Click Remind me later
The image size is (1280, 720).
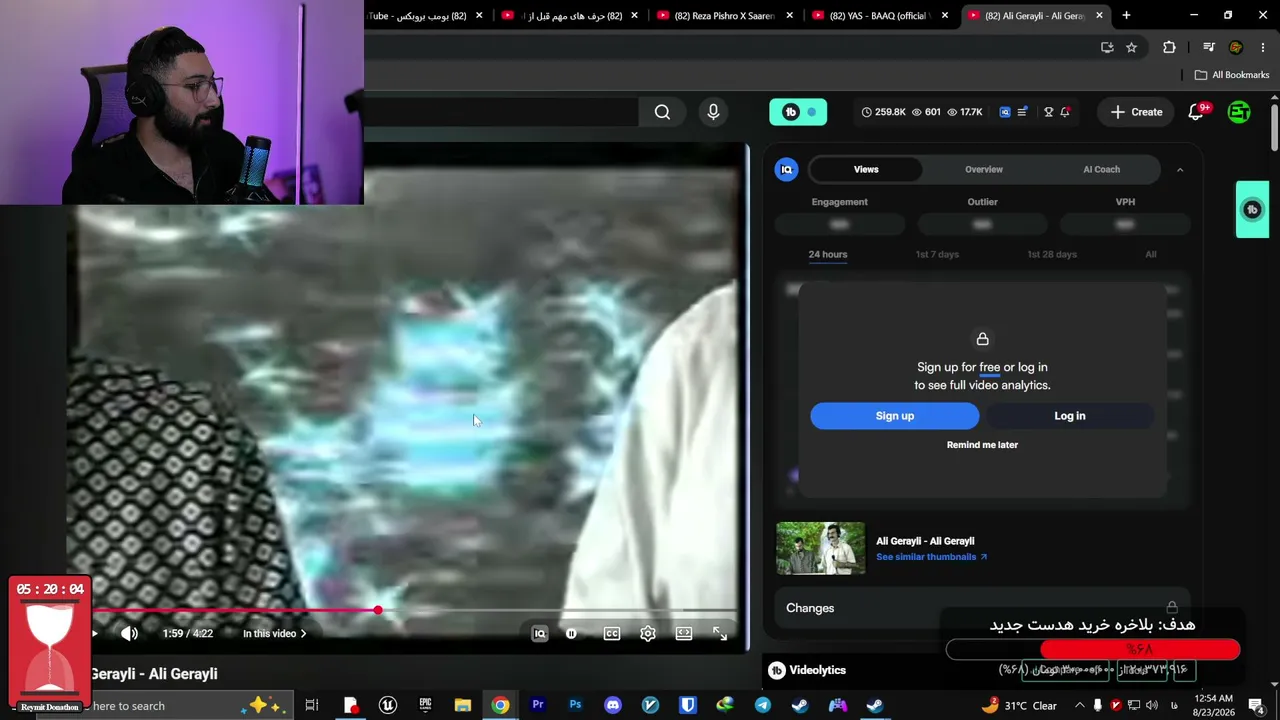[982, 445]
